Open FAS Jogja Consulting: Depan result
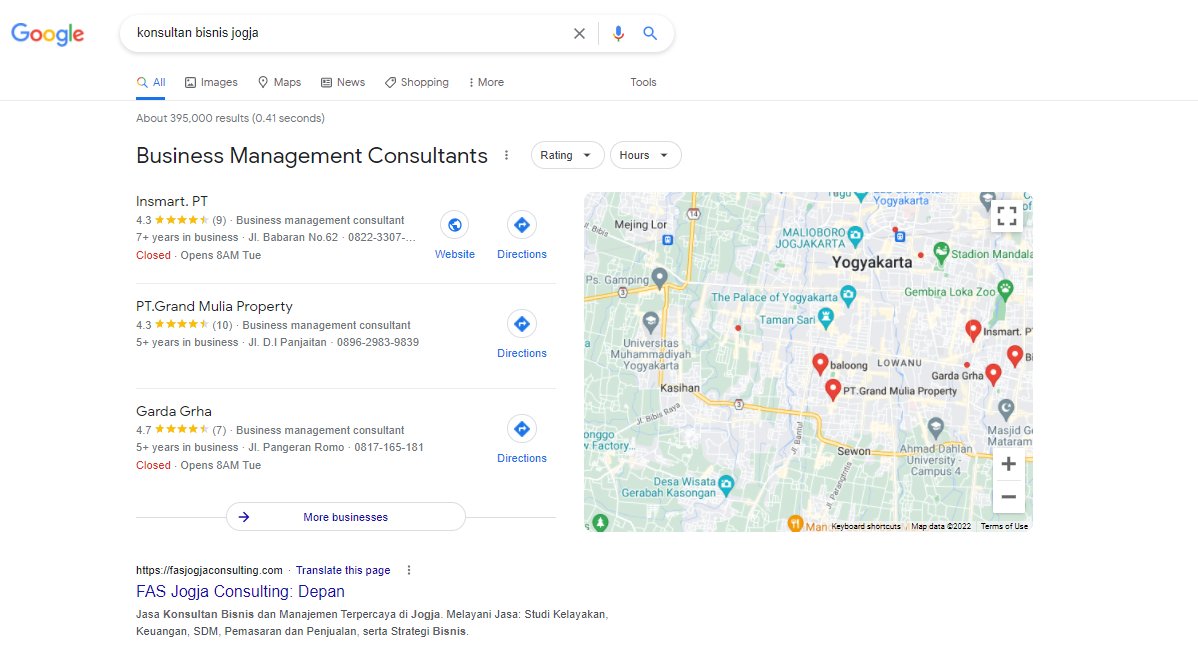This screenshot has height=650, width=1198. click(241, 591)
